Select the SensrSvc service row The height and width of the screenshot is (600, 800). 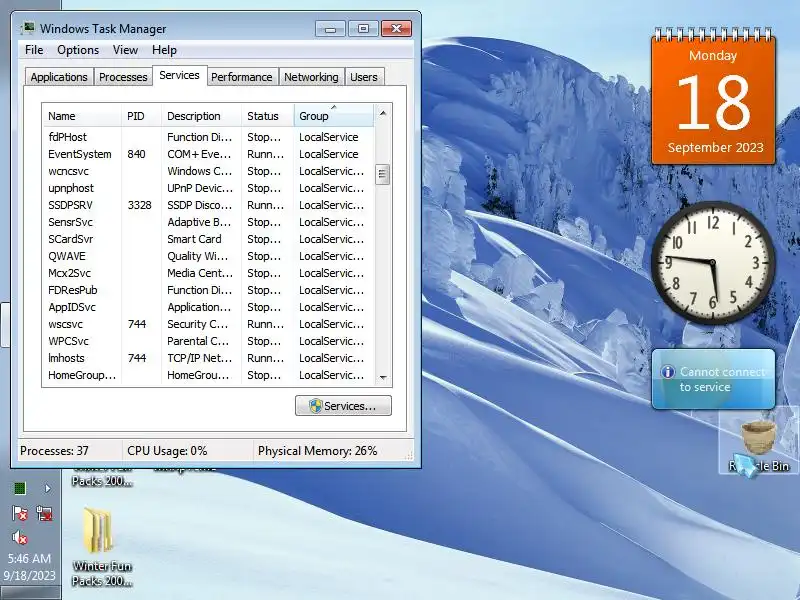(209, 222)
